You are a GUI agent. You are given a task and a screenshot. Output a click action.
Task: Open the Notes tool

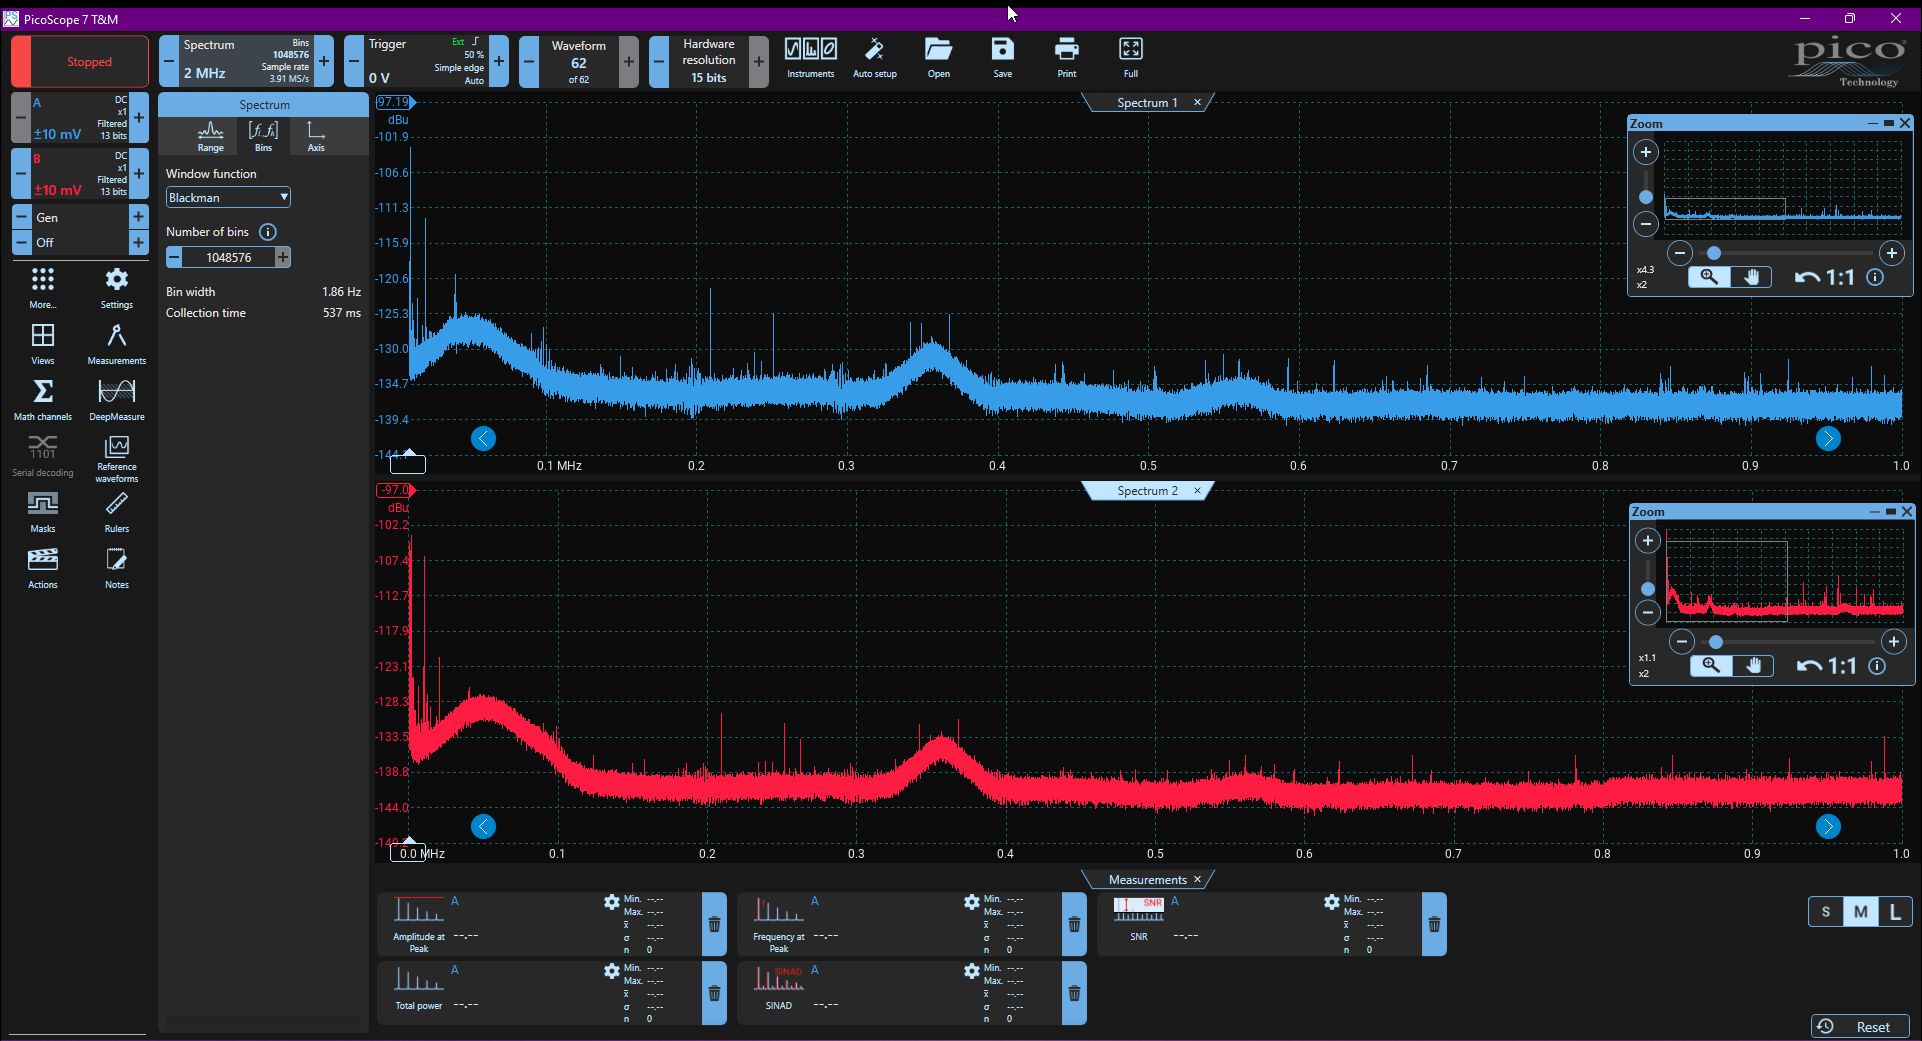(117, 568)
